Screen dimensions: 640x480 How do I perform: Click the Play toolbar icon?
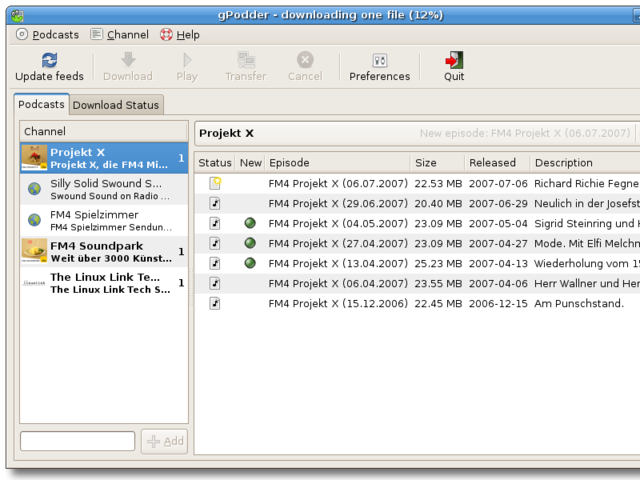187,60
